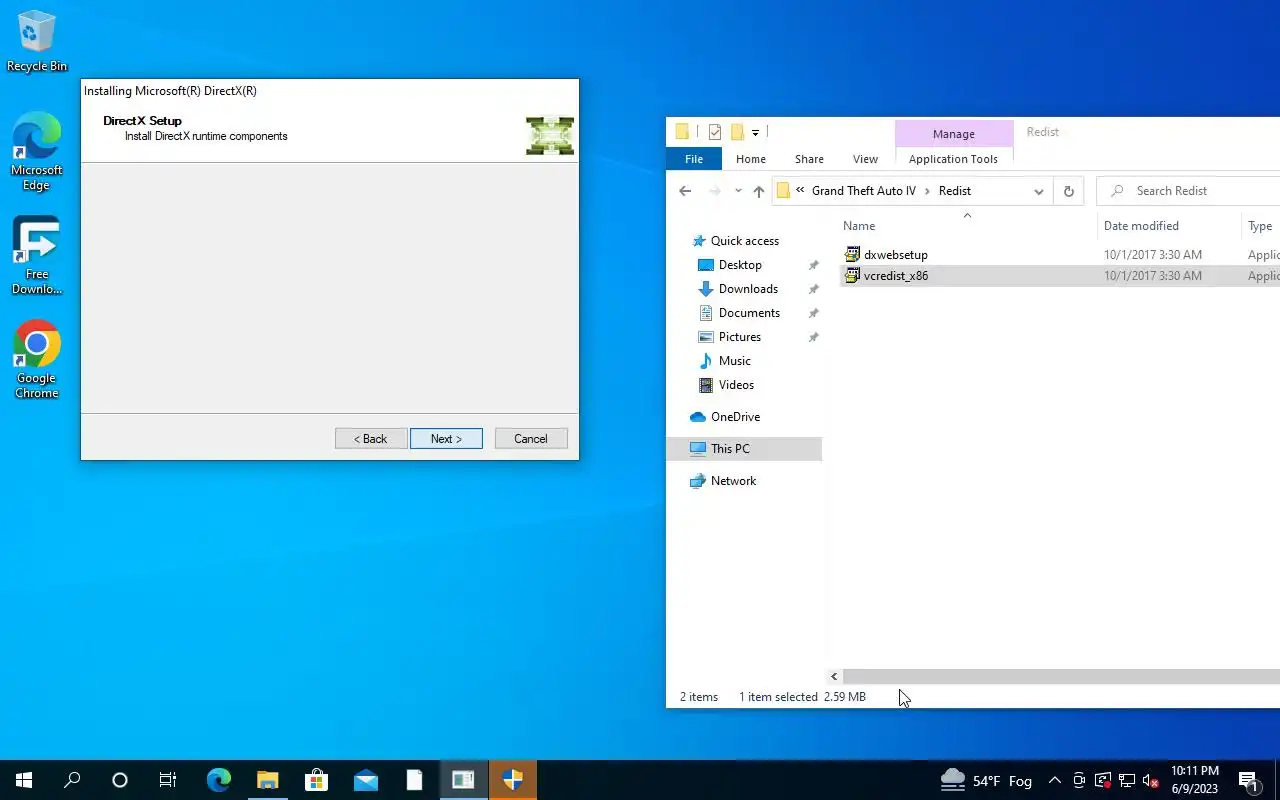The height and width of the screenshot is (800, 1280).
Task: Go up one folder level
Action: point(758,191)
